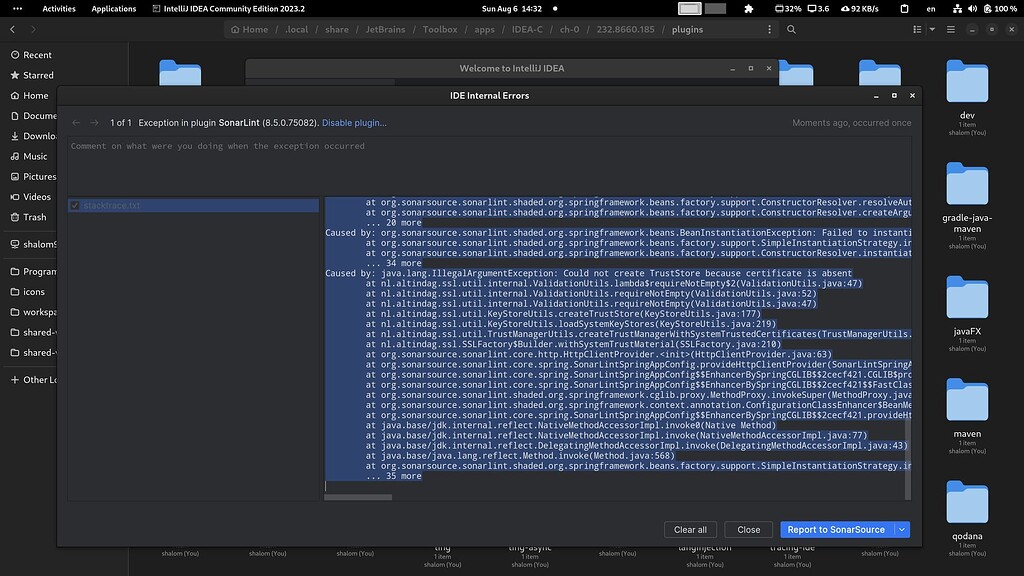Screen dimensions: 1024x576
Task: Click the 32% battery indicator
Action: [789, 9]
